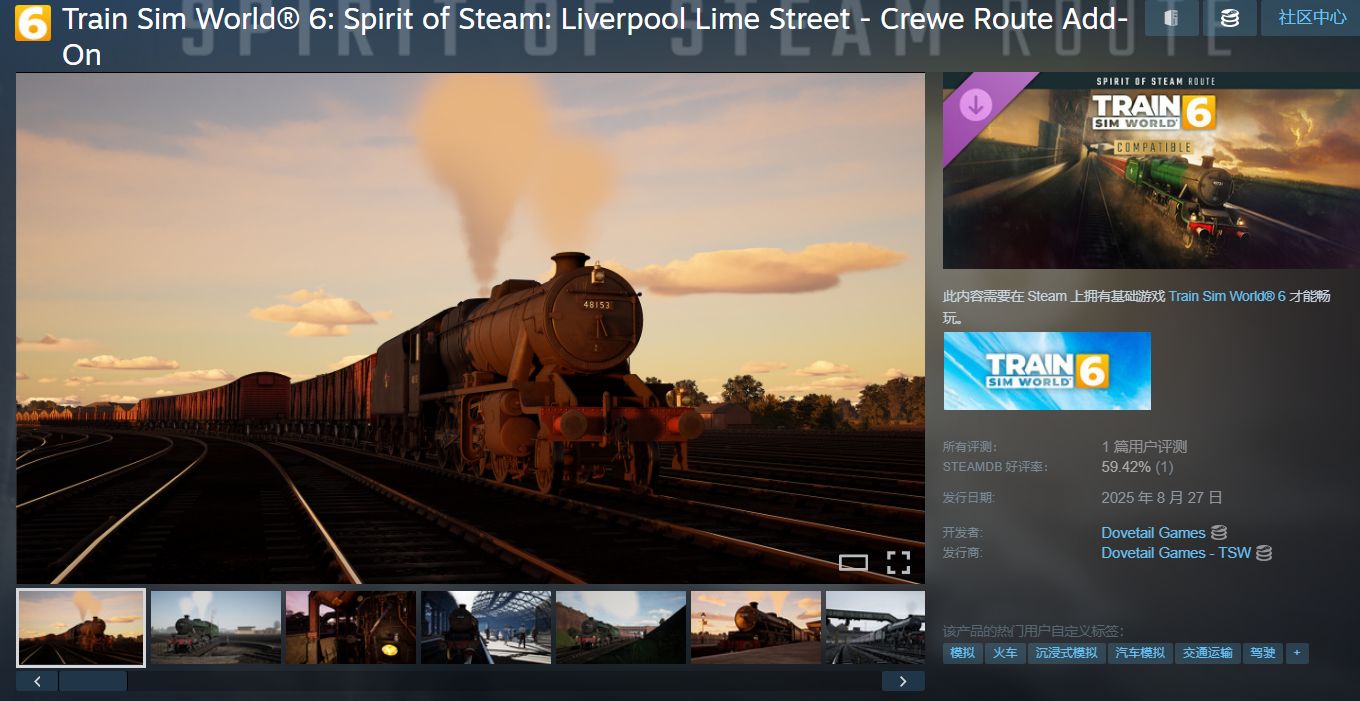Toggle theater mode on screenshot viewer
Image resolution: width=1360 pixels, height=701 pixels.
tap(853, 563)
